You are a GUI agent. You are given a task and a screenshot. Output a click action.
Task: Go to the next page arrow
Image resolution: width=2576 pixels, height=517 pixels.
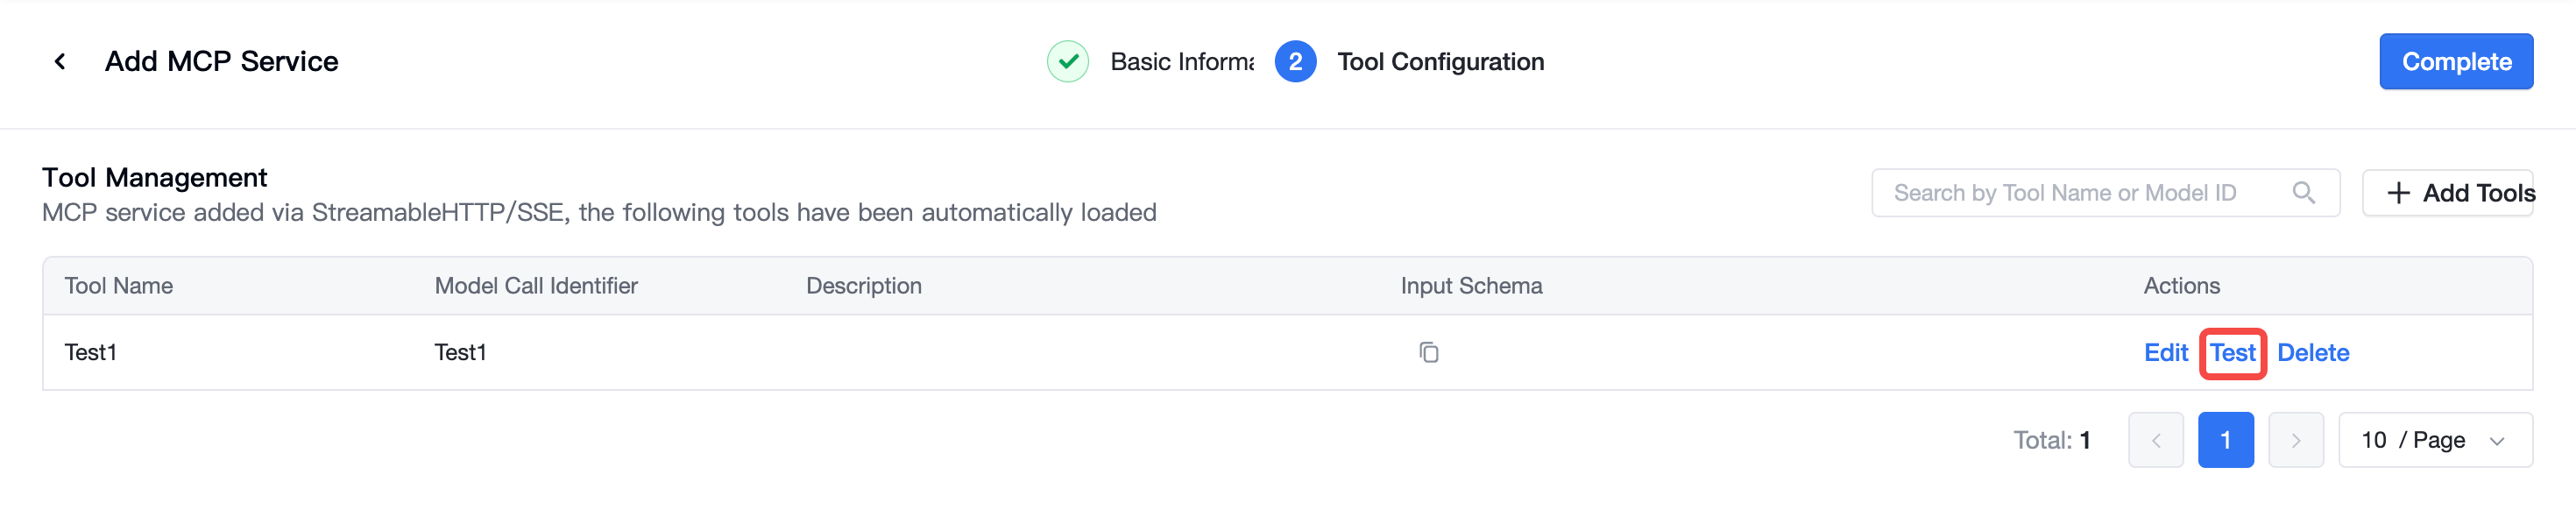point(2295,440)
